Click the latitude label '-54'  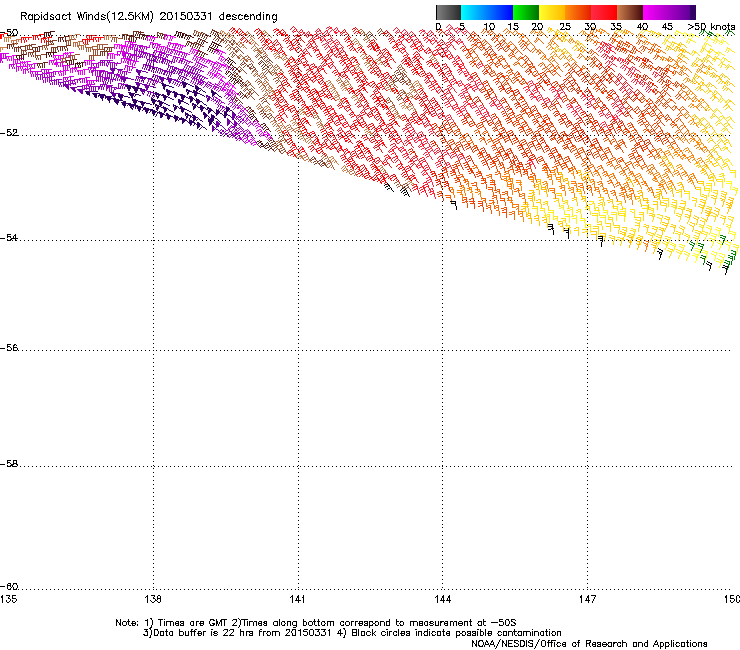click(9, 237)
